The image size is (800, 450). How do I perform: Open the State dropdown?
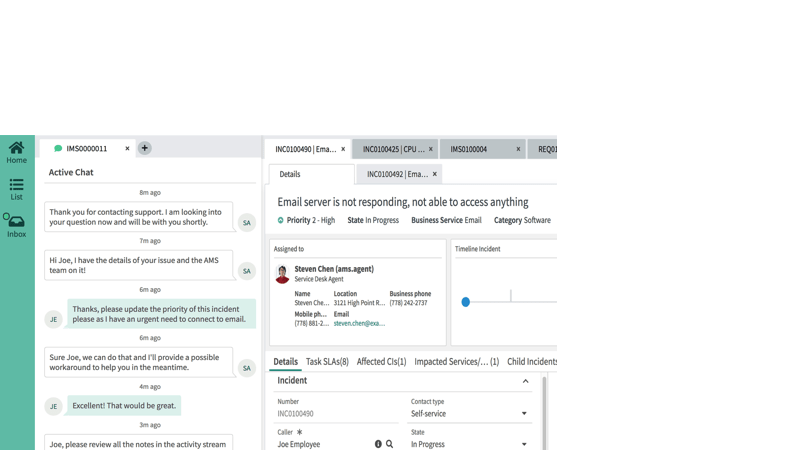pos(523,444)
